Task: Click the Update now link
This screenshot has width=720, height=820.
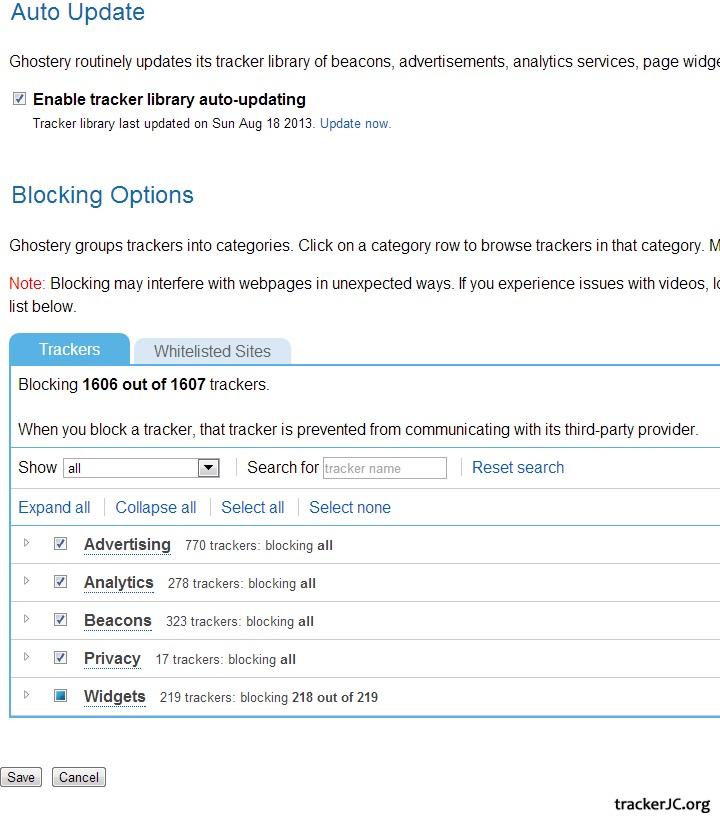Action: [x=355, y=124]
